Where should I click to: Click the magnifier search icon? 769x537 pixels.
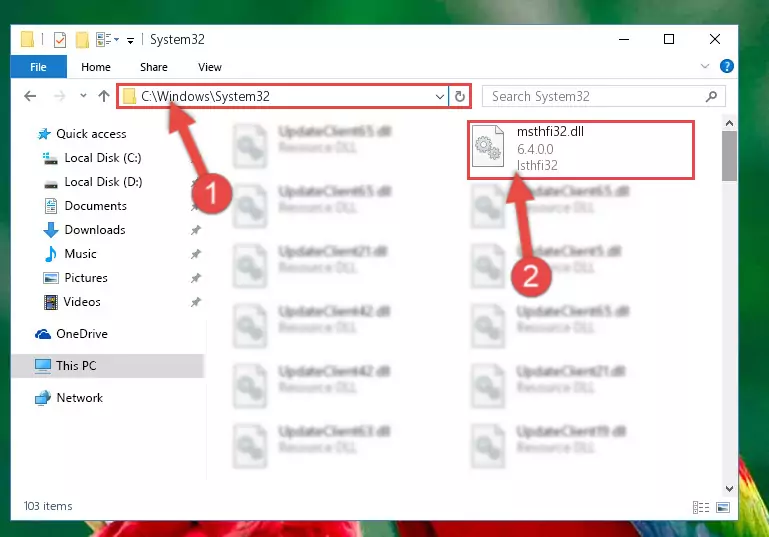[711, 97]
